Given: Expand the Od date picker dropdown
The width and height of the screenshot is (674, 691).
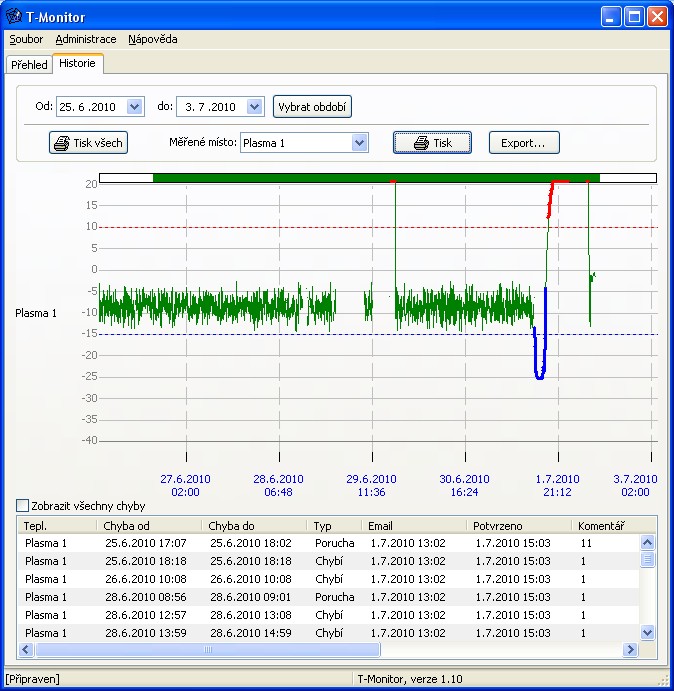Looking at the screenshot, I should 134,107.
